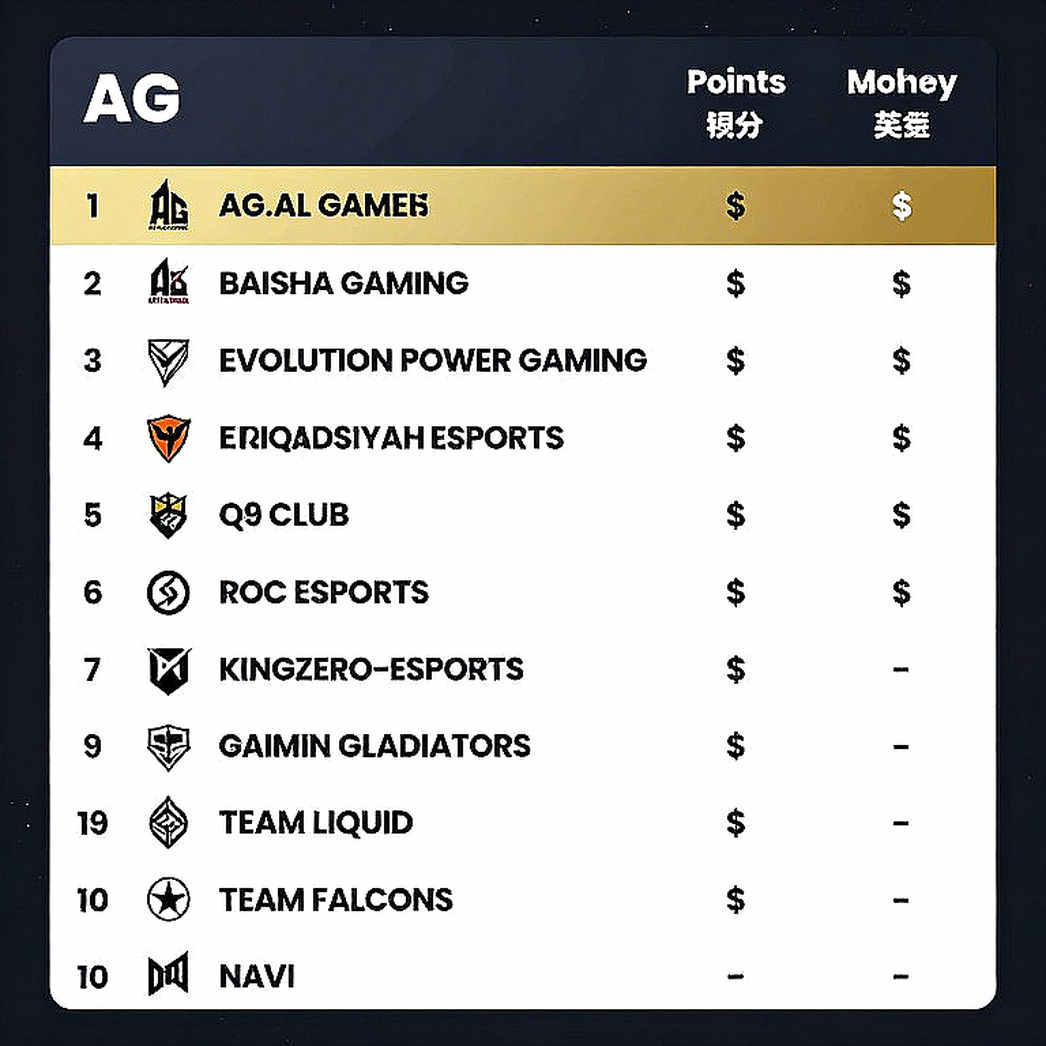Click the KingZero-Esports logo
The width and height of the screenshot is (1046, 1046).
169,670
